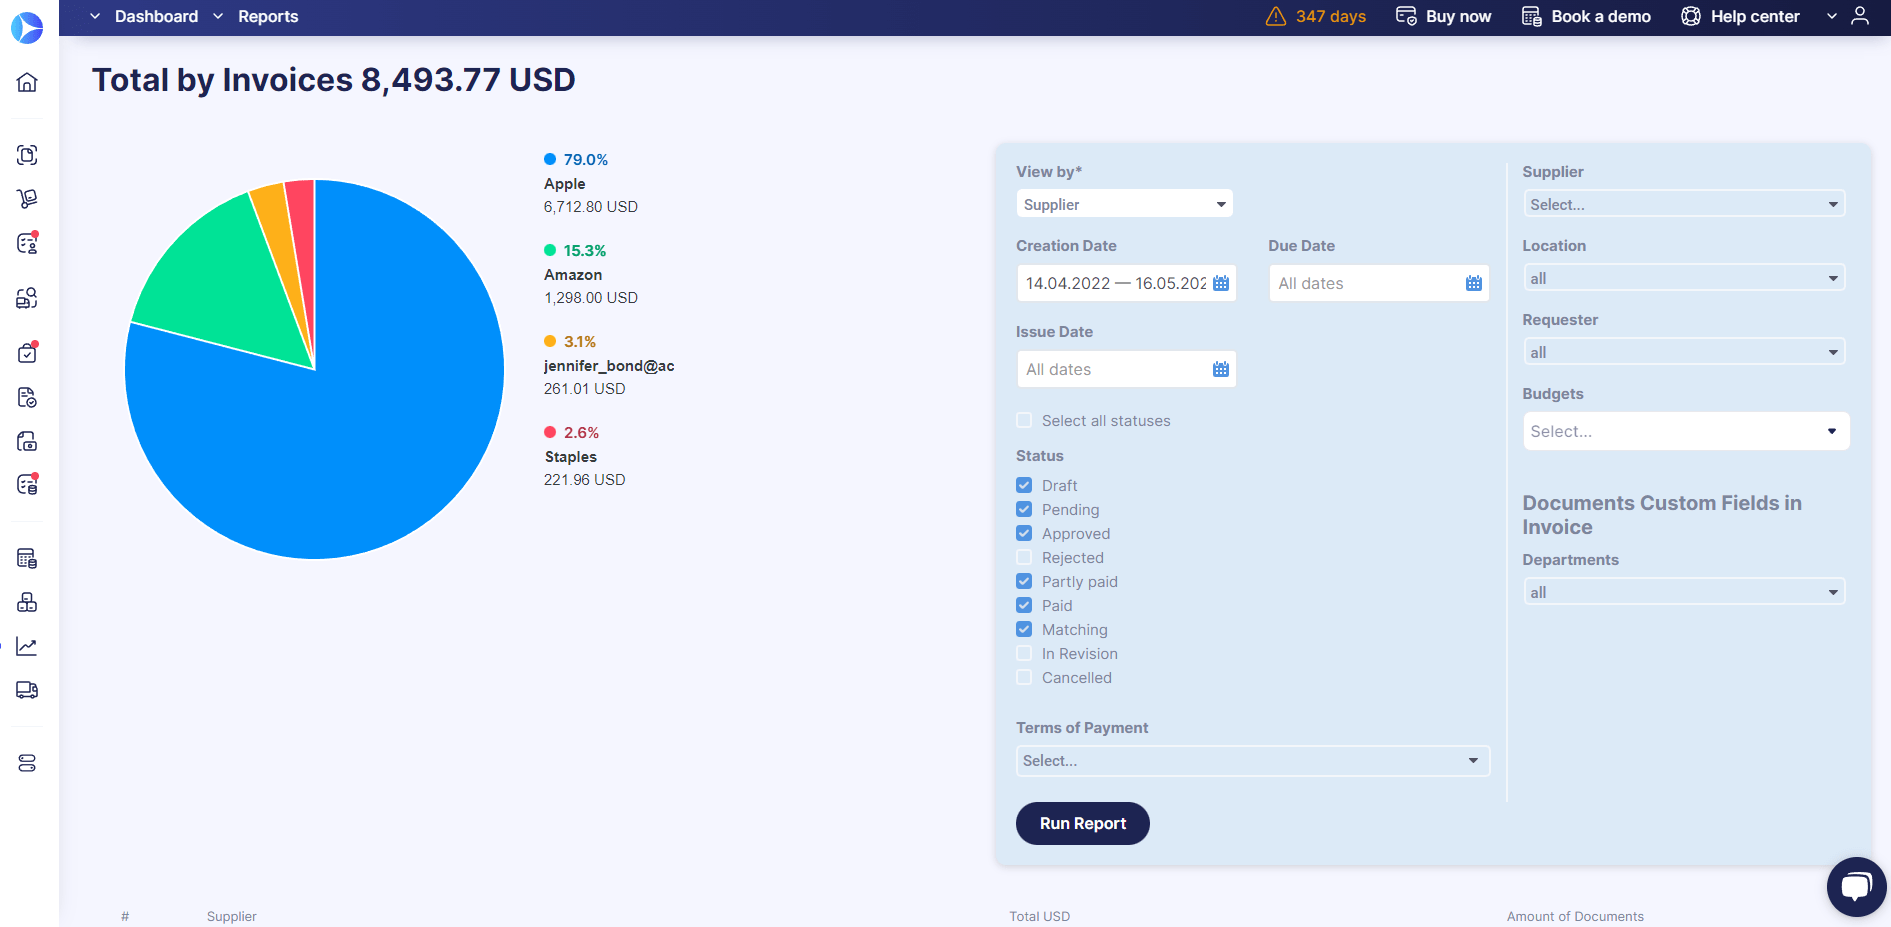Open the View by Supplier dropdown
Screen dimensions: 1891x927
coord(1124,203)
